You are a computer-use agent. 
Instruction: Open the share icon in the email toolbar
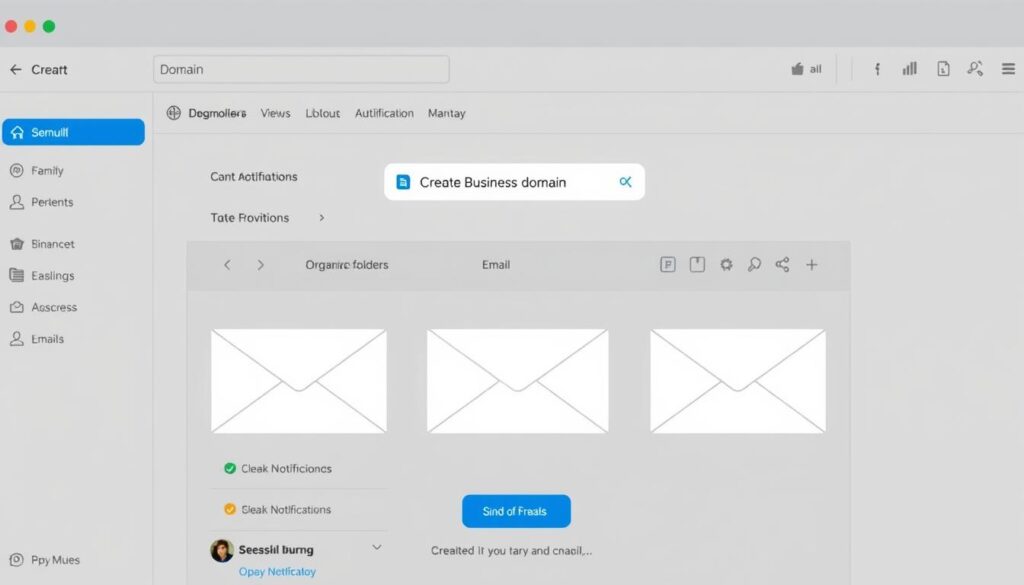[x=782, y=264]
